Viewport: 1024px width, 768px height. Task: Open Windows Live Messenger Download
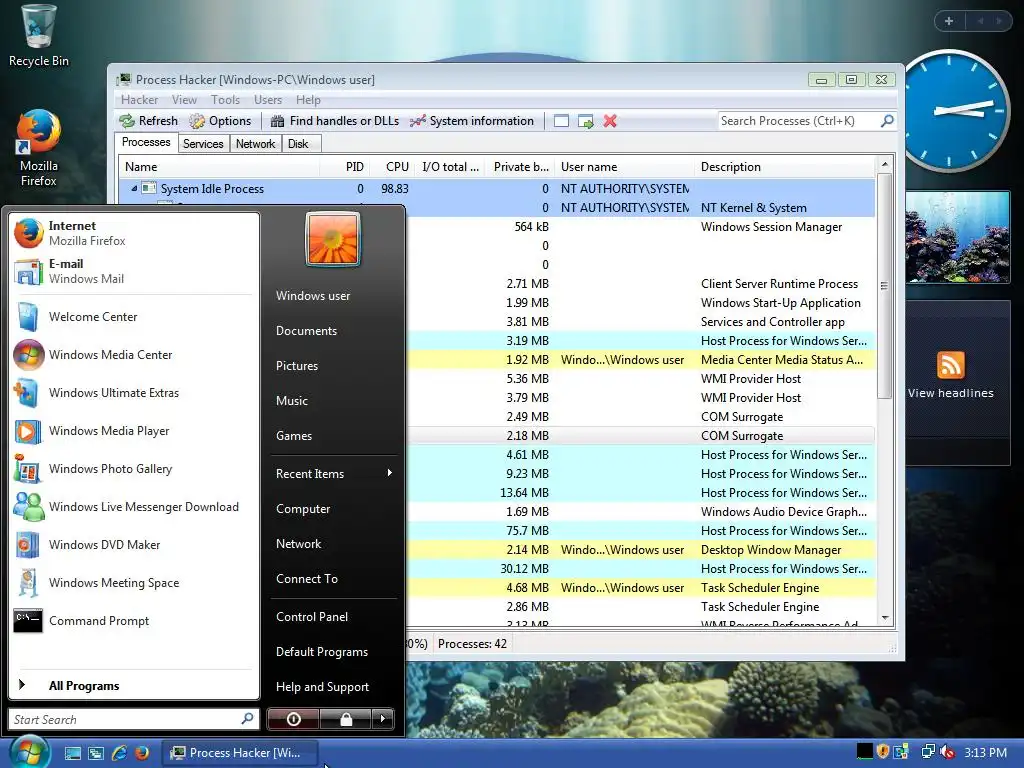tap(134, 507)
